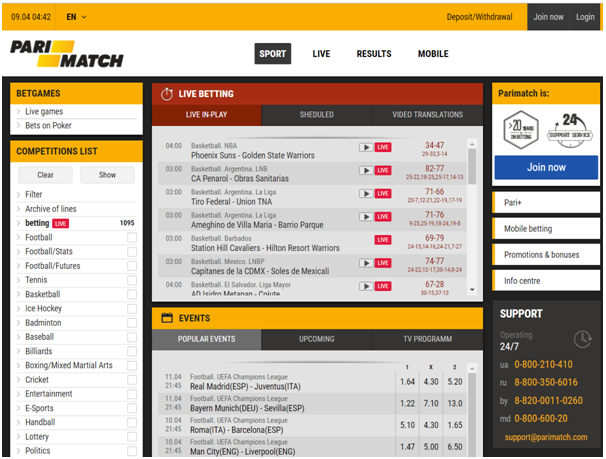Play video for Phoenix Suns - Golden State Warriors
The height and width of the screenshot is (459, 606).
[x=366, y=147]
